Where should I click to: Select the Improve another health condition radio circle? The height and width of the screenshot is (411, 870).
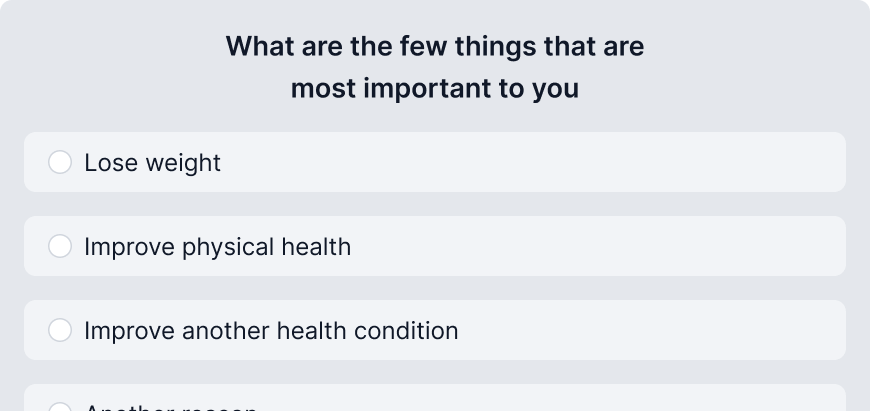click(x=60, y=330)
